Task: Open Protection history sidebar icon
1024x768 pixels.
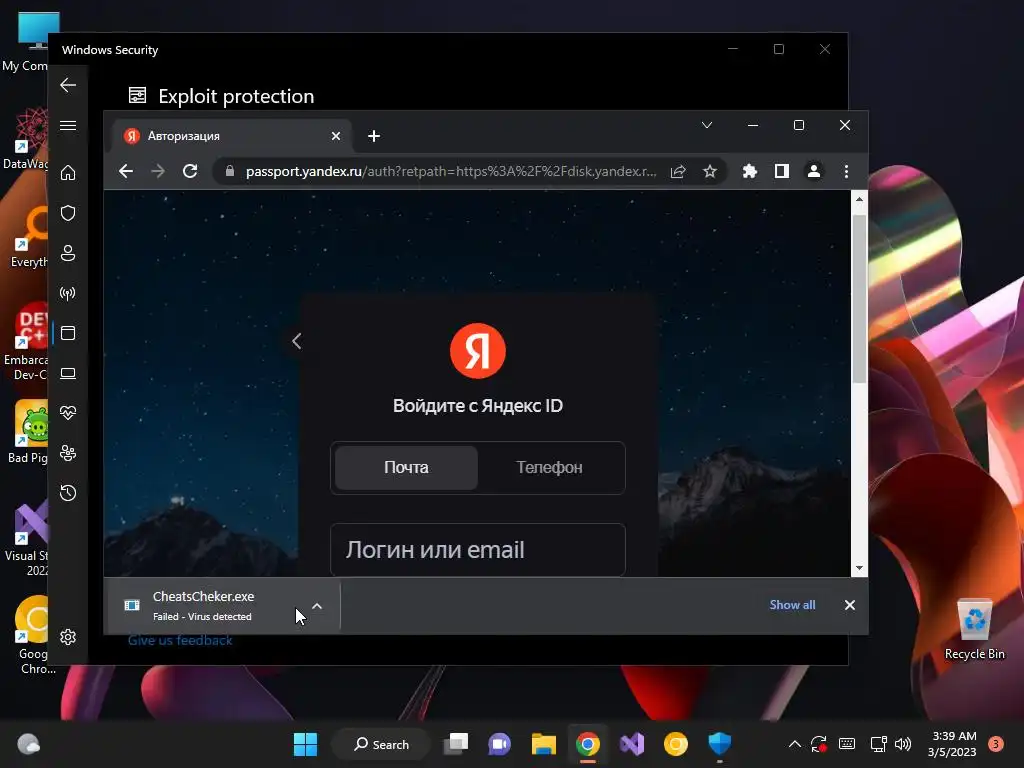Action: click(68, 493)
